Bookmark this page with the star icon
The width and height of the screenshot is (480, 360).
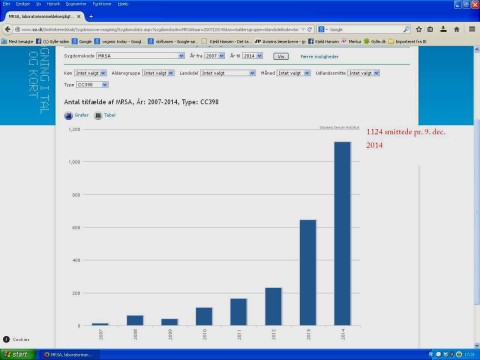(x=419, y=29)
